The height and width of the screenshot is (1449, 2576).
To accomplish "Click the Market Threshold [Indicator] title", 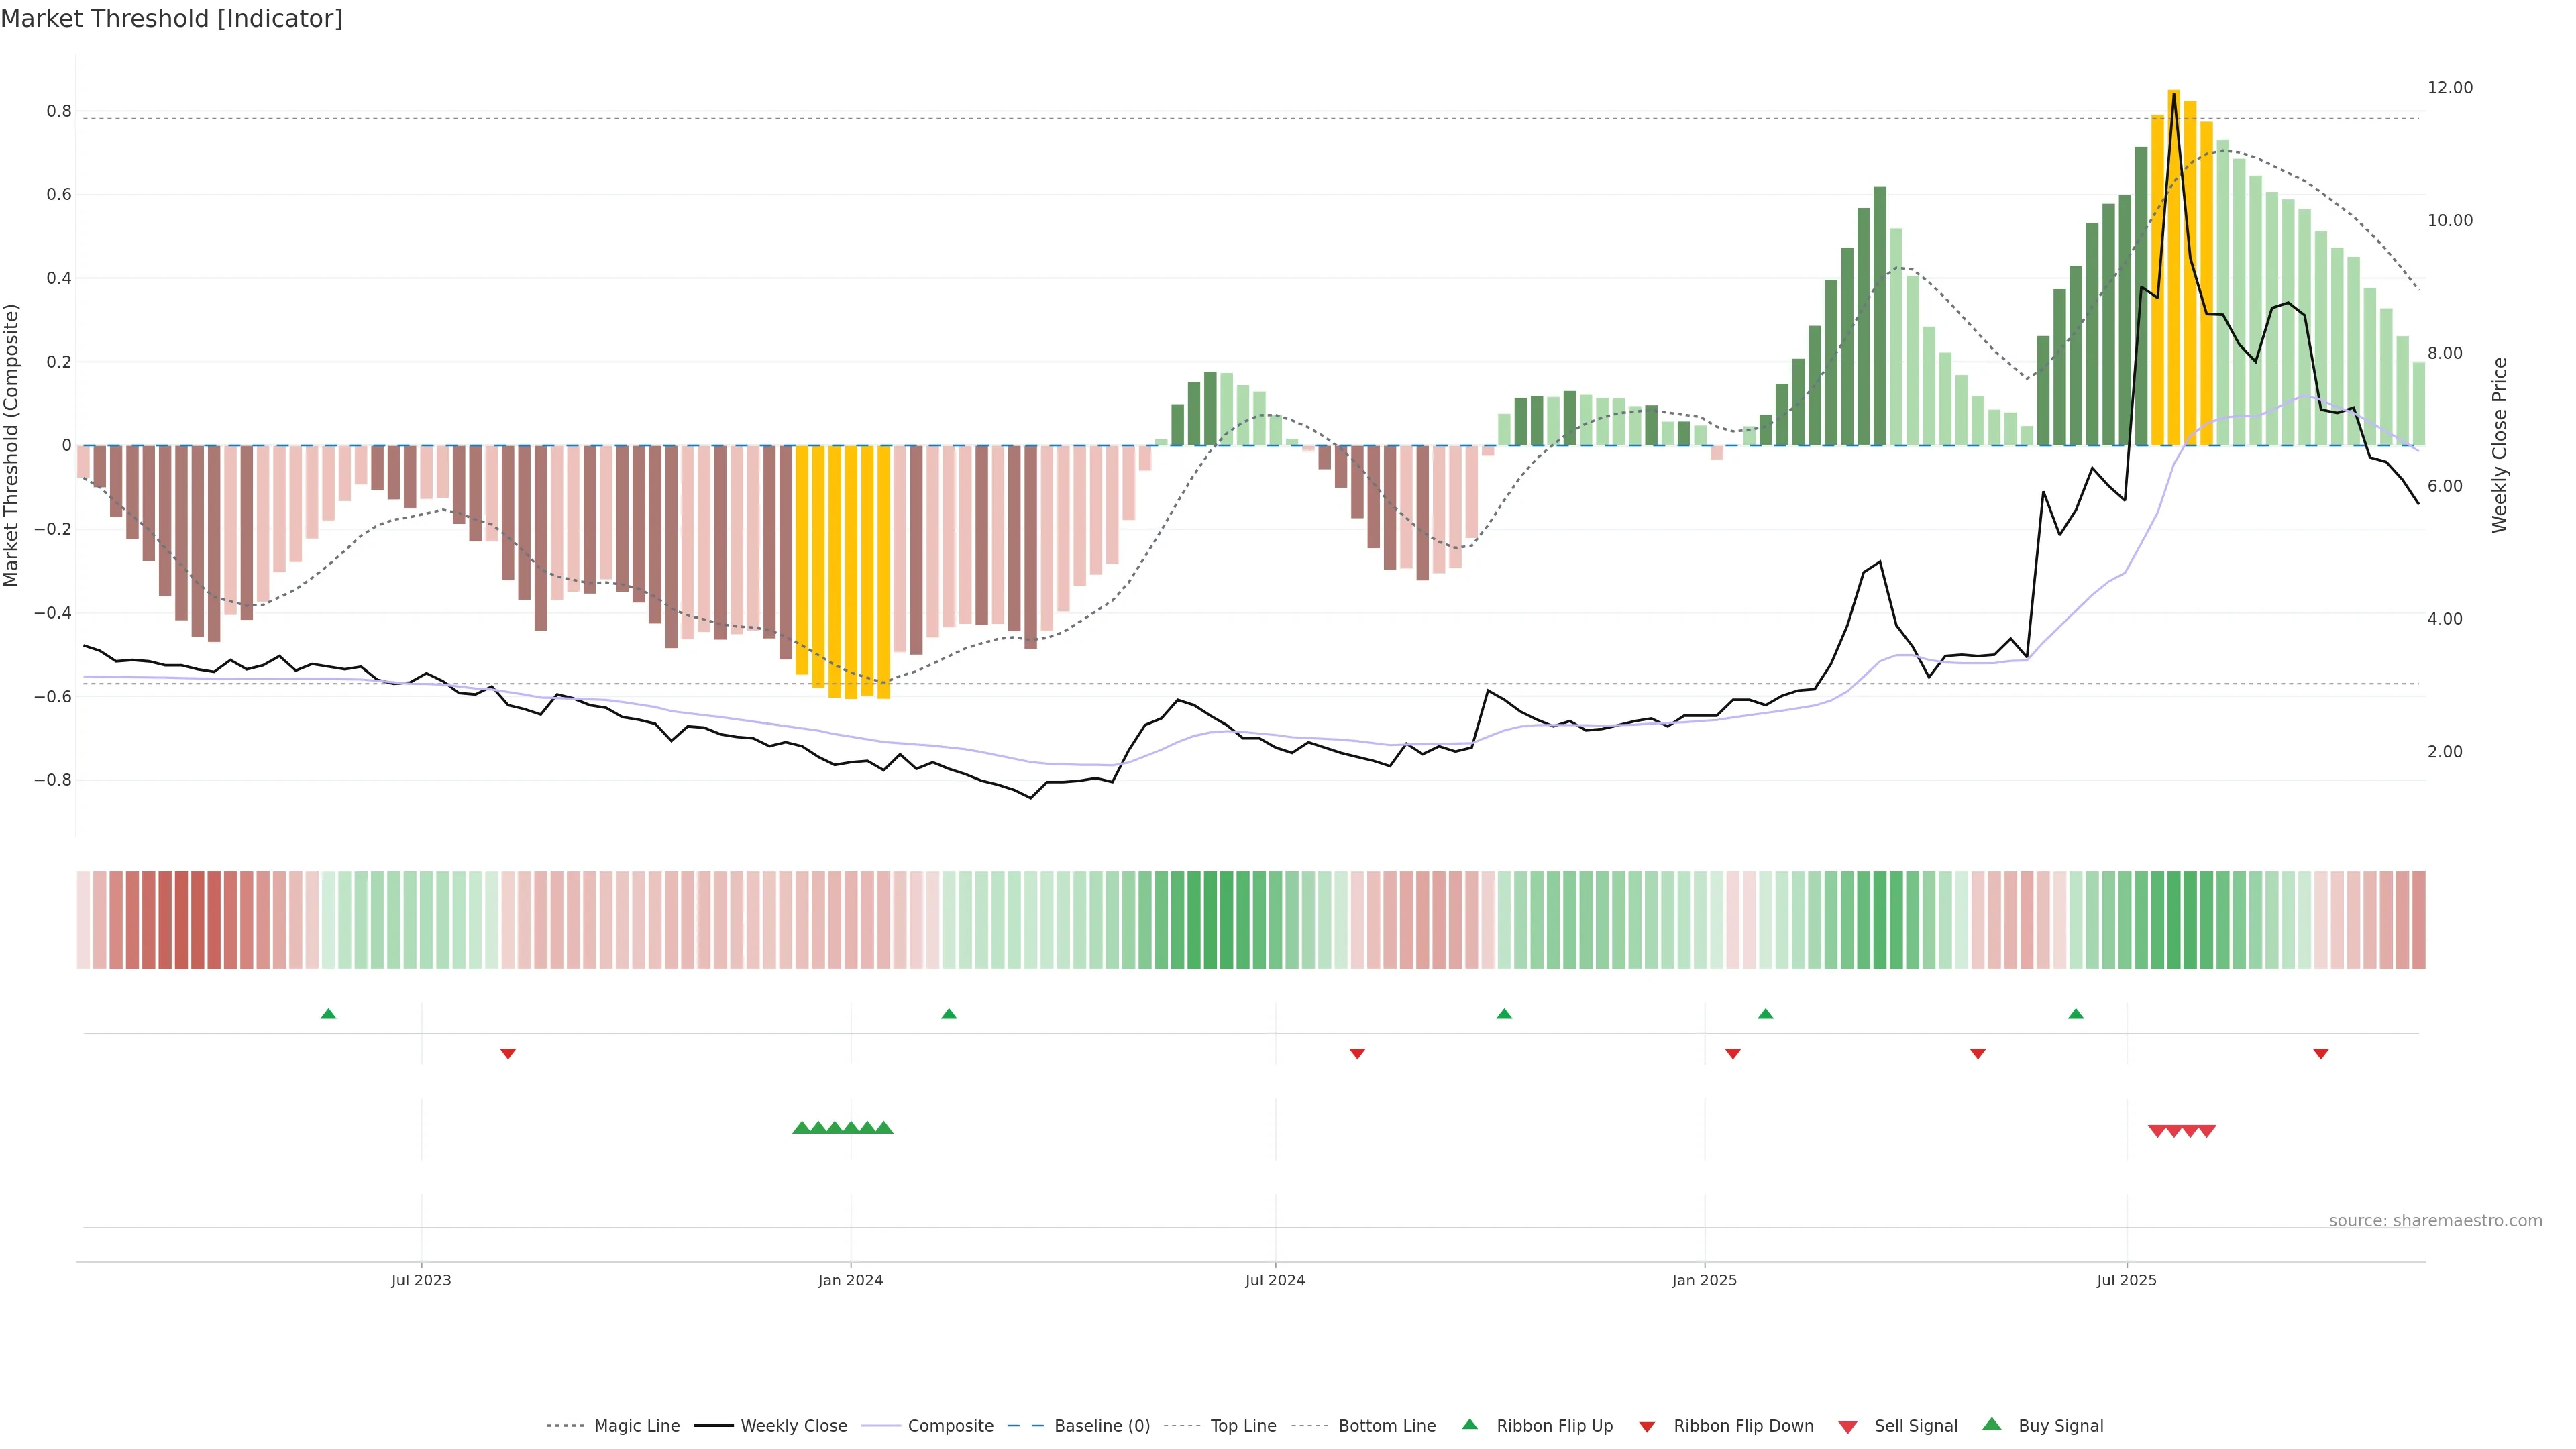I will [x=171, y=19].
